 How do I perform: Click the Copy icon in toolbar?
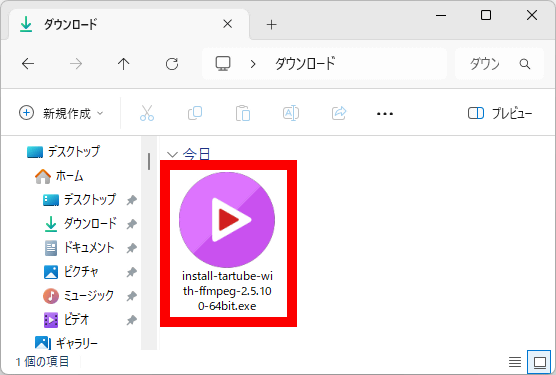click(x=195, y=113)
